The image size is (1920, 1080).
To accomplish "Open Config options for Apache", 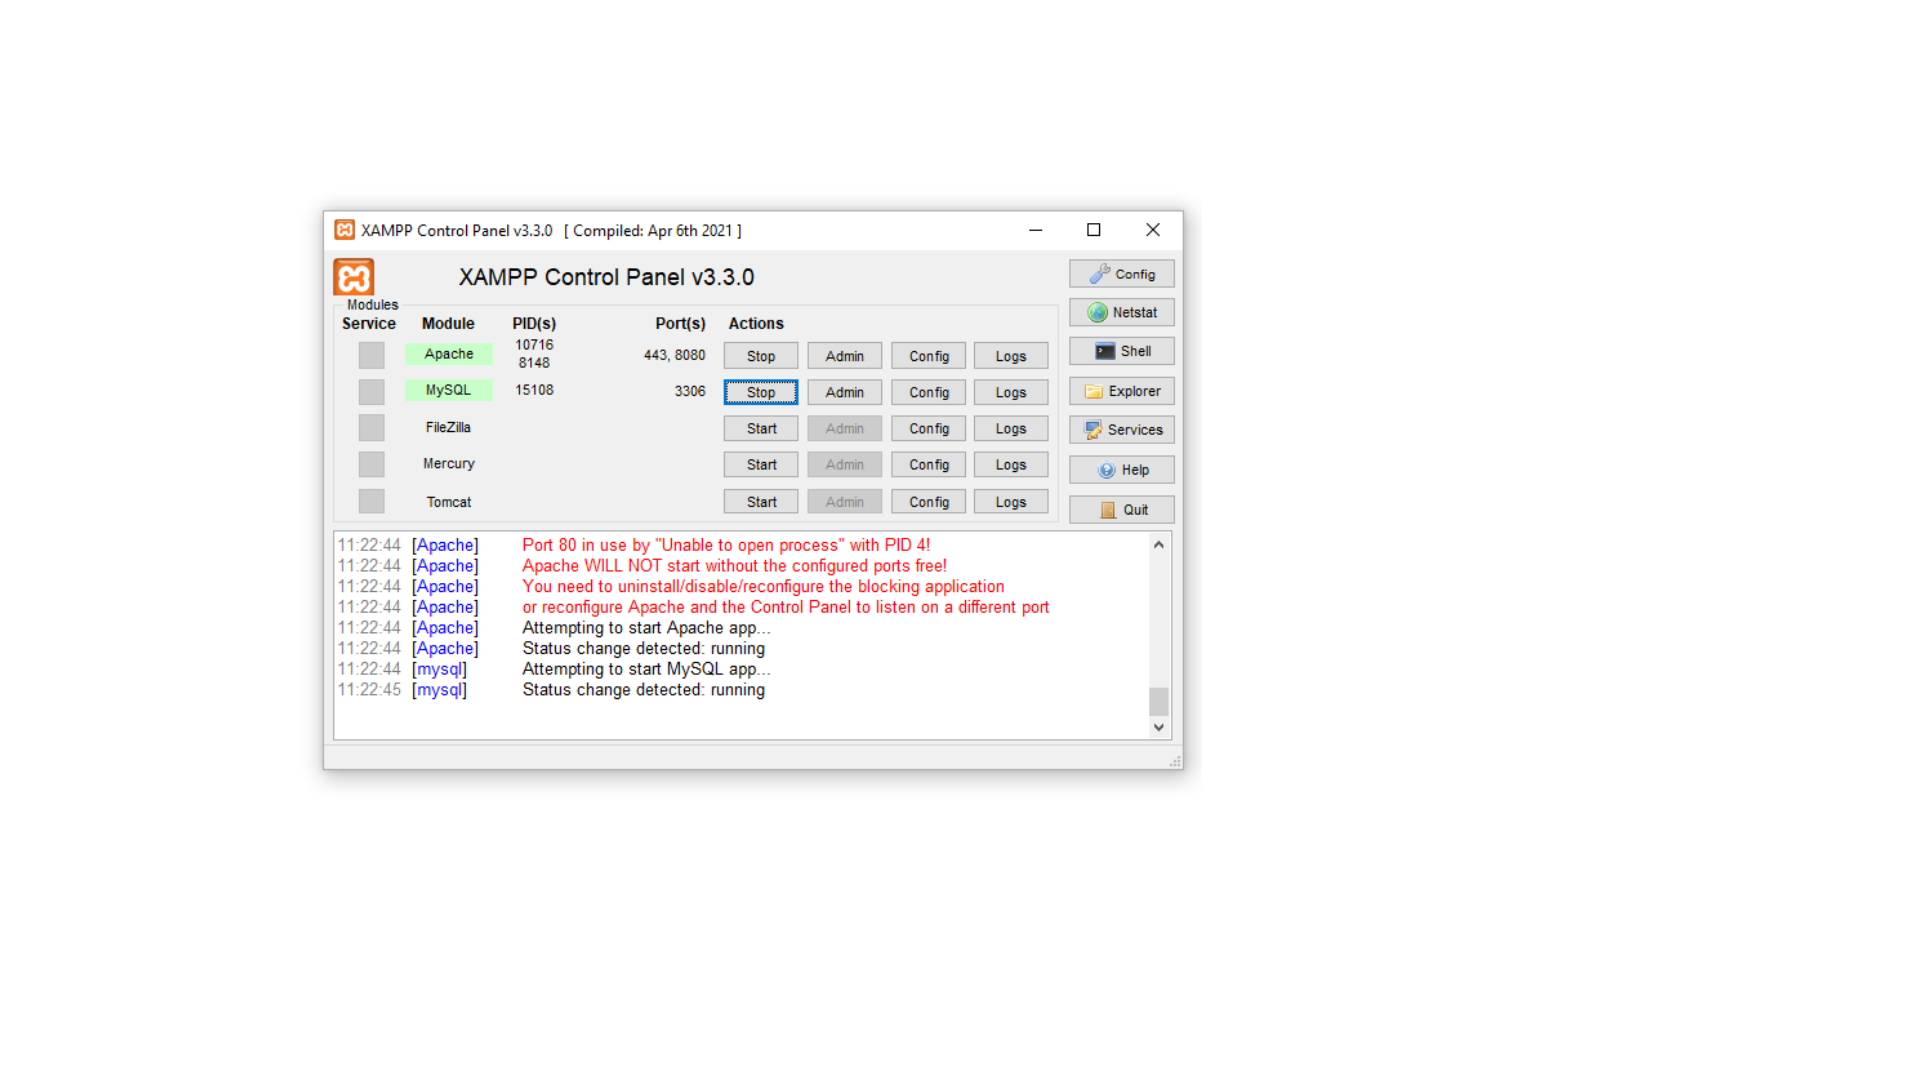I will 928,356.
